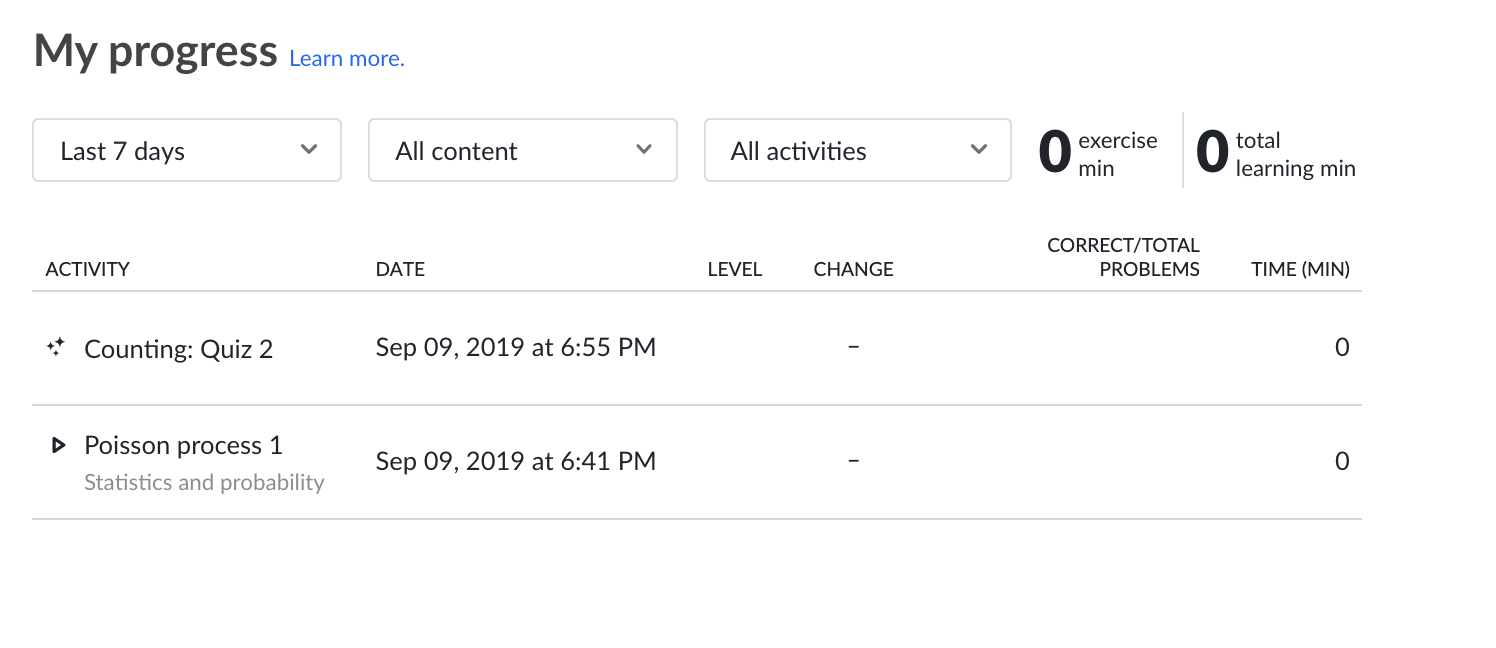Click the chevron arrow of All activities
This screenshot has width=1496, height=648.
tap(979, 150)
